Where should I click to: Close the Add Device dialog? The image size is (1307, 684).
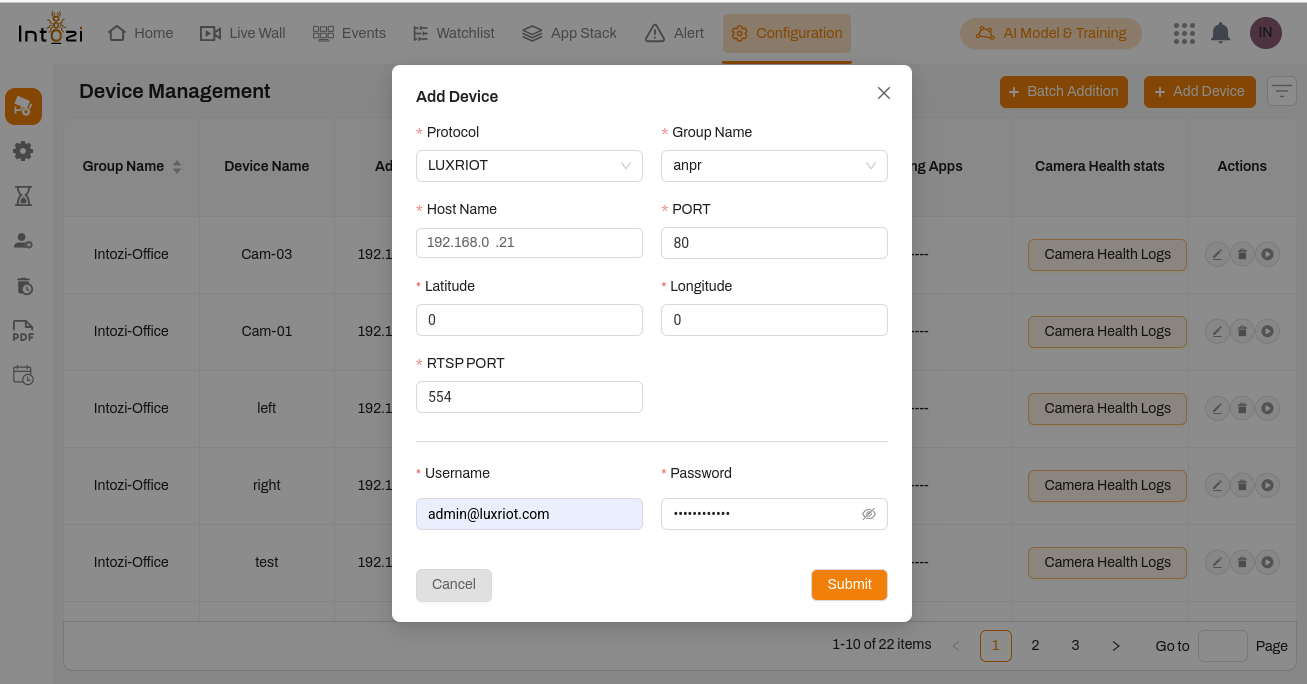click(883, 93)
